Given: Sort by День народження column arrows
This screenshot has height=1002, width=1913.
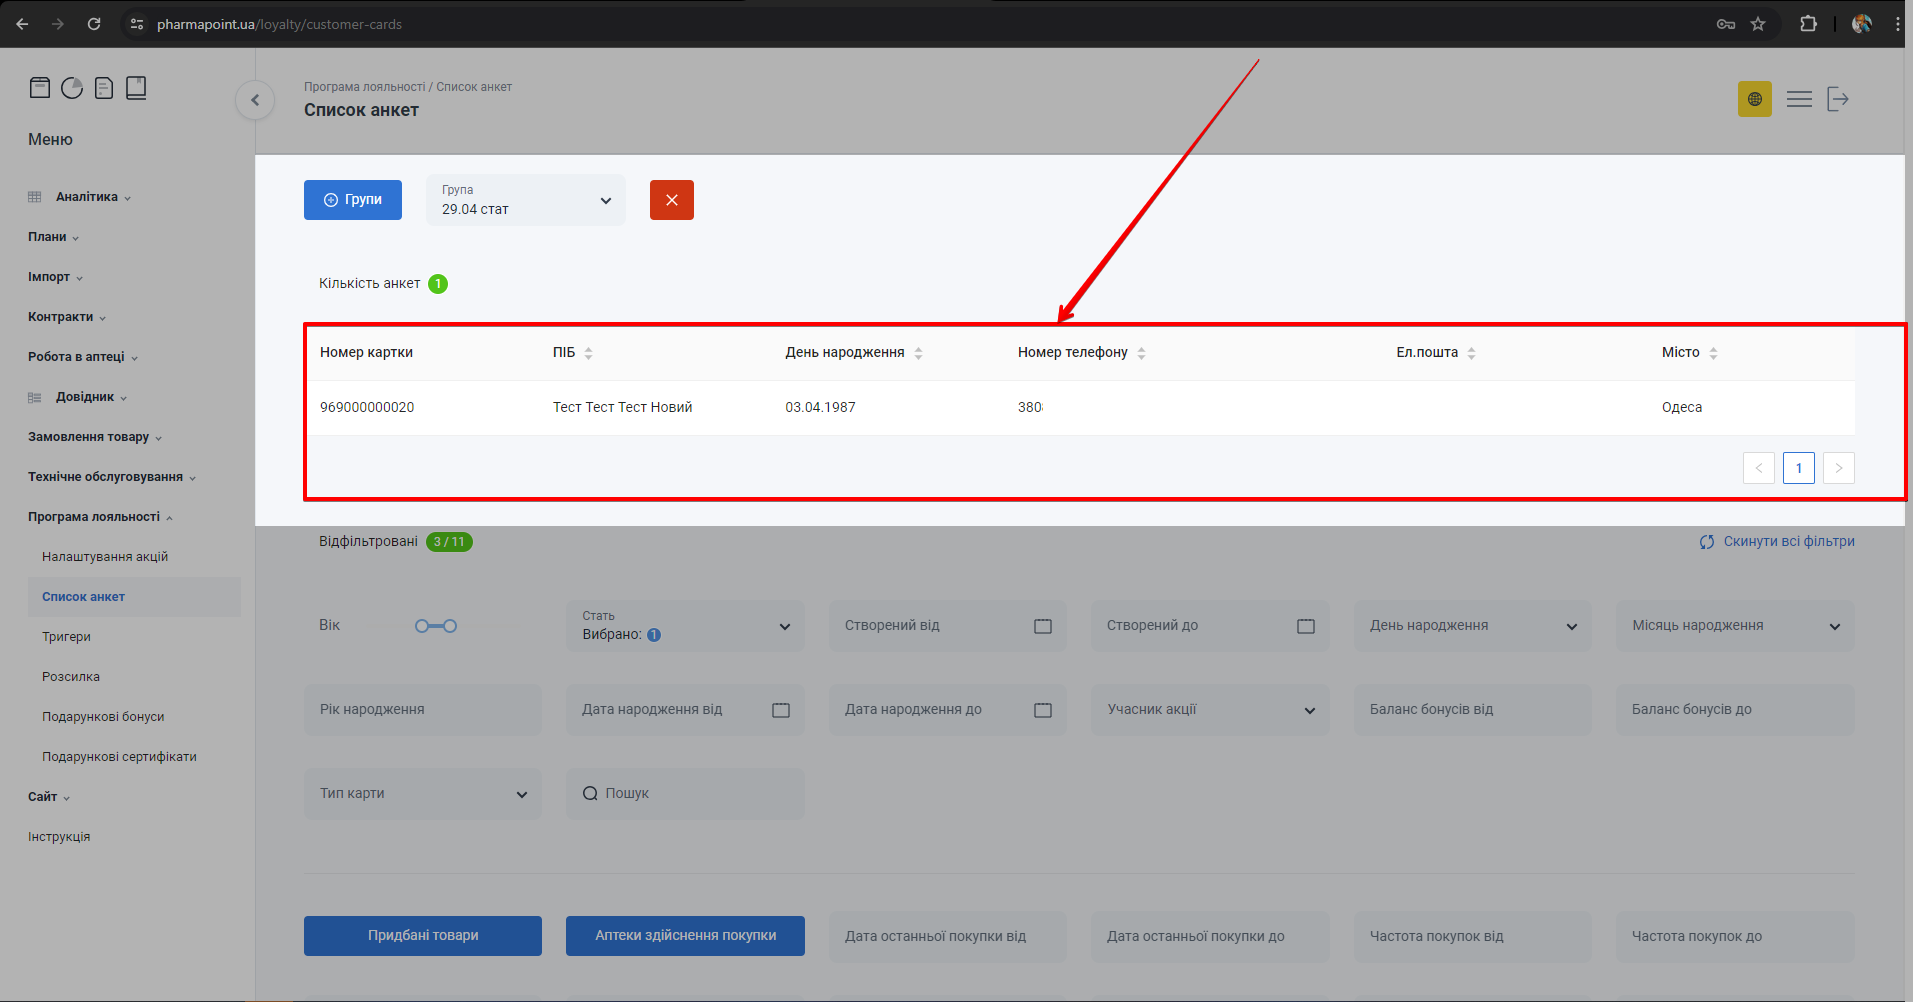Looking at the screenshot, I should (918, 353).
